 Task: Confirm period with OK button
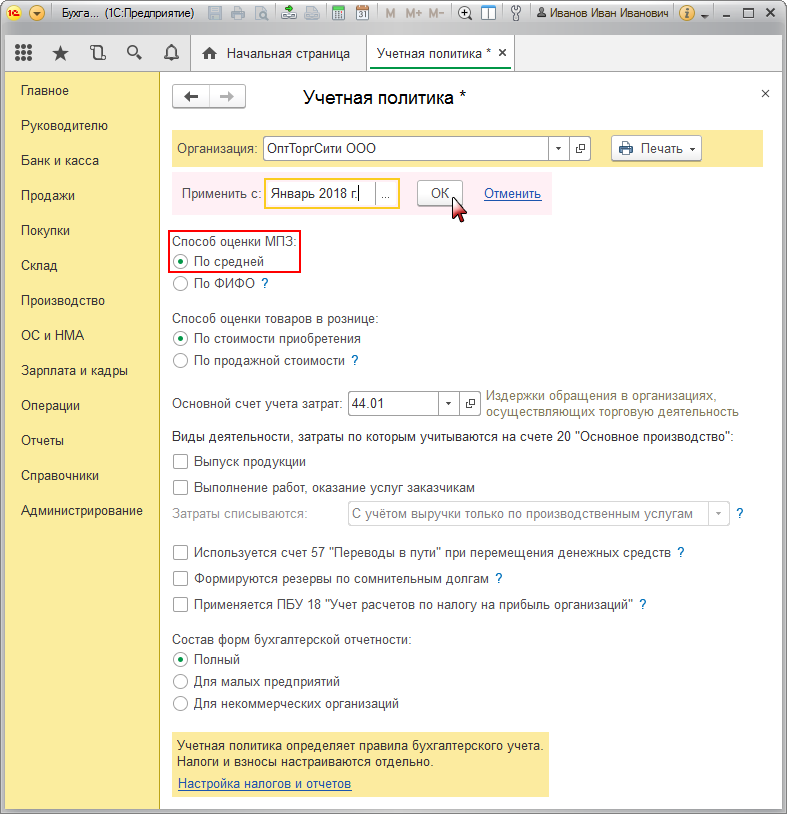(440, 193)
